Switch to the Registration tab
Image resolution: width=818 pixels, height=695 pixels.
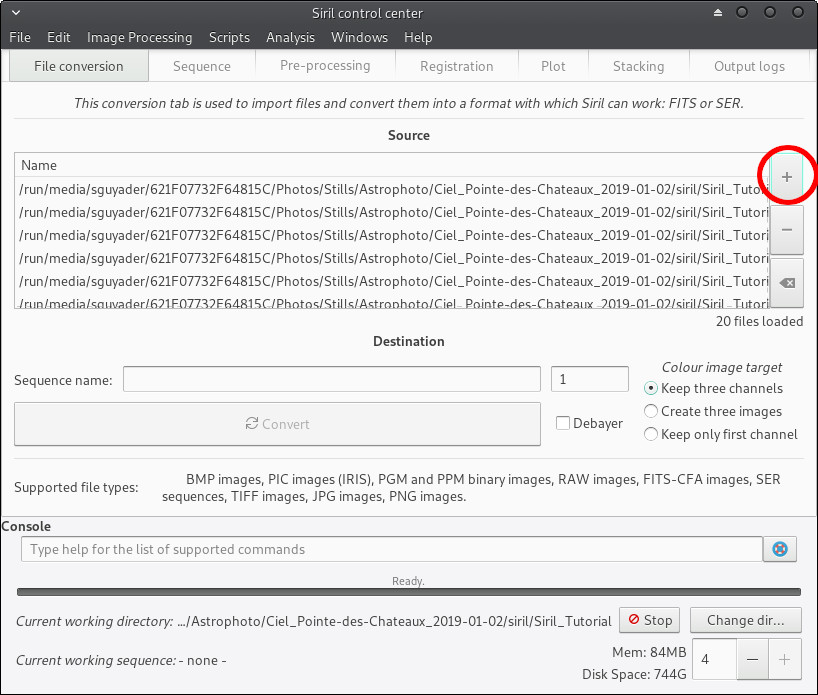(456, 66)
